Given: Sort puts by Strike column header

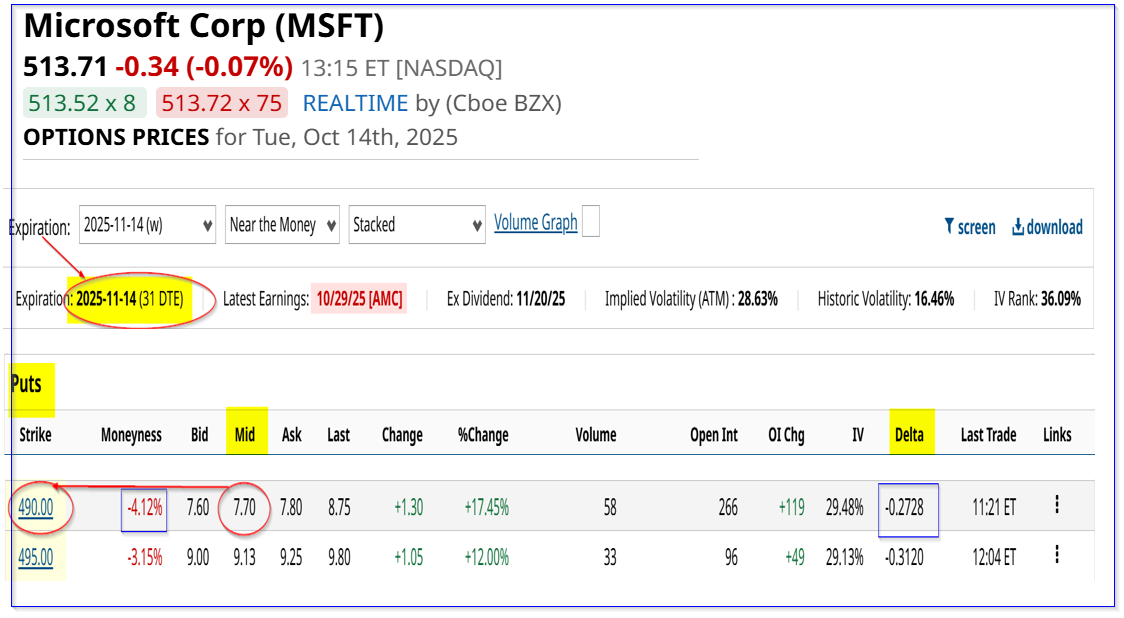Looking at the screenshot, I should [35, 435].
